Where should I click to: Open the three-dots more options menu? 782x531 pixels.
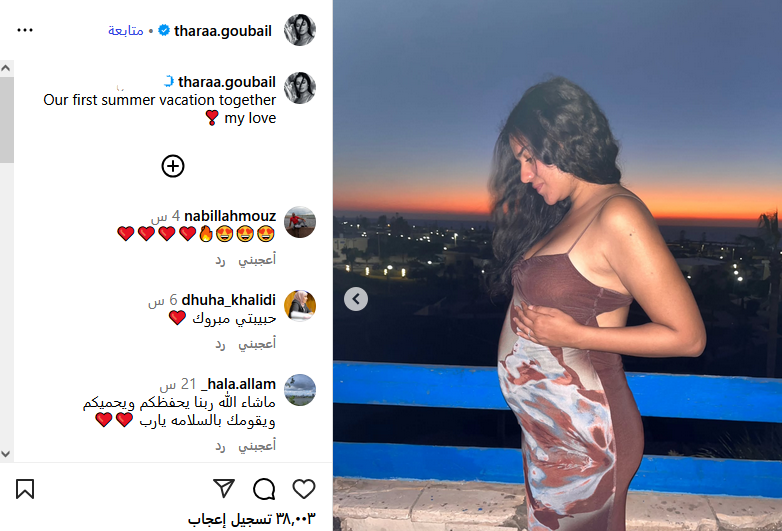(25, 30)
